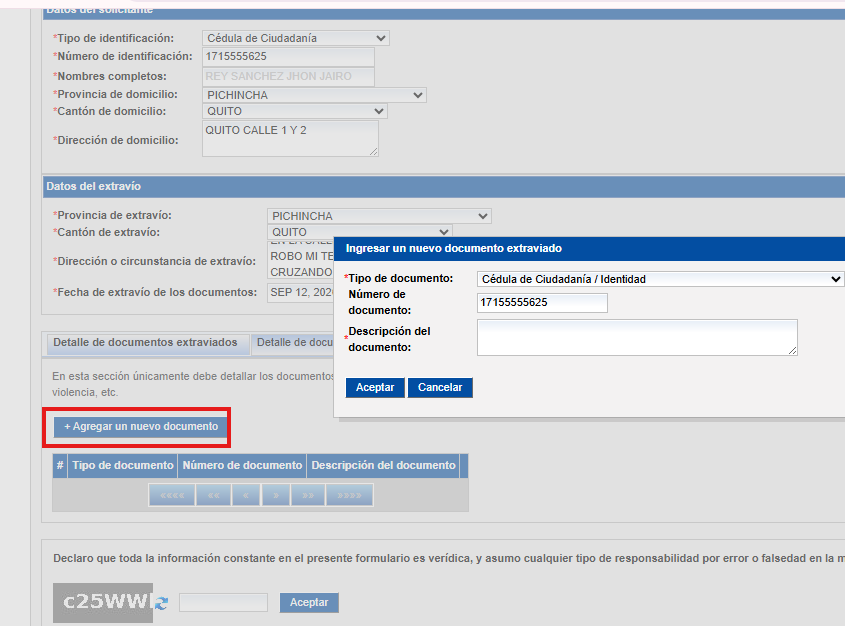Click Cancelar in the new document dialog
This screenshot has height=626, width=845.
tap(440, 387)
